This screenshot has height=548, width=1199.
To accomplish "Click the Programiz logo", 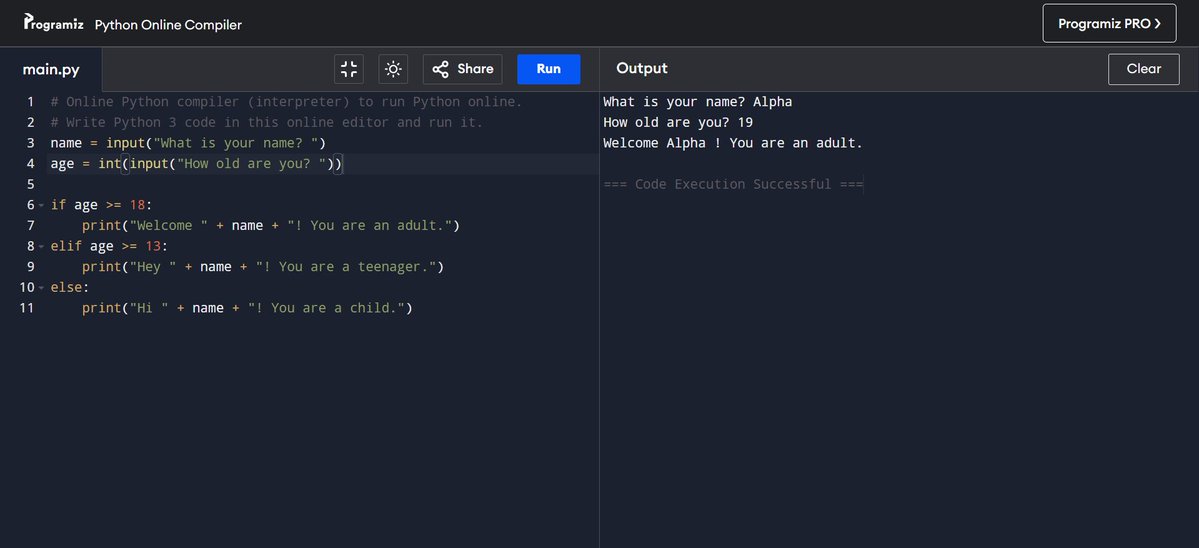I will (x=54, y=23).
